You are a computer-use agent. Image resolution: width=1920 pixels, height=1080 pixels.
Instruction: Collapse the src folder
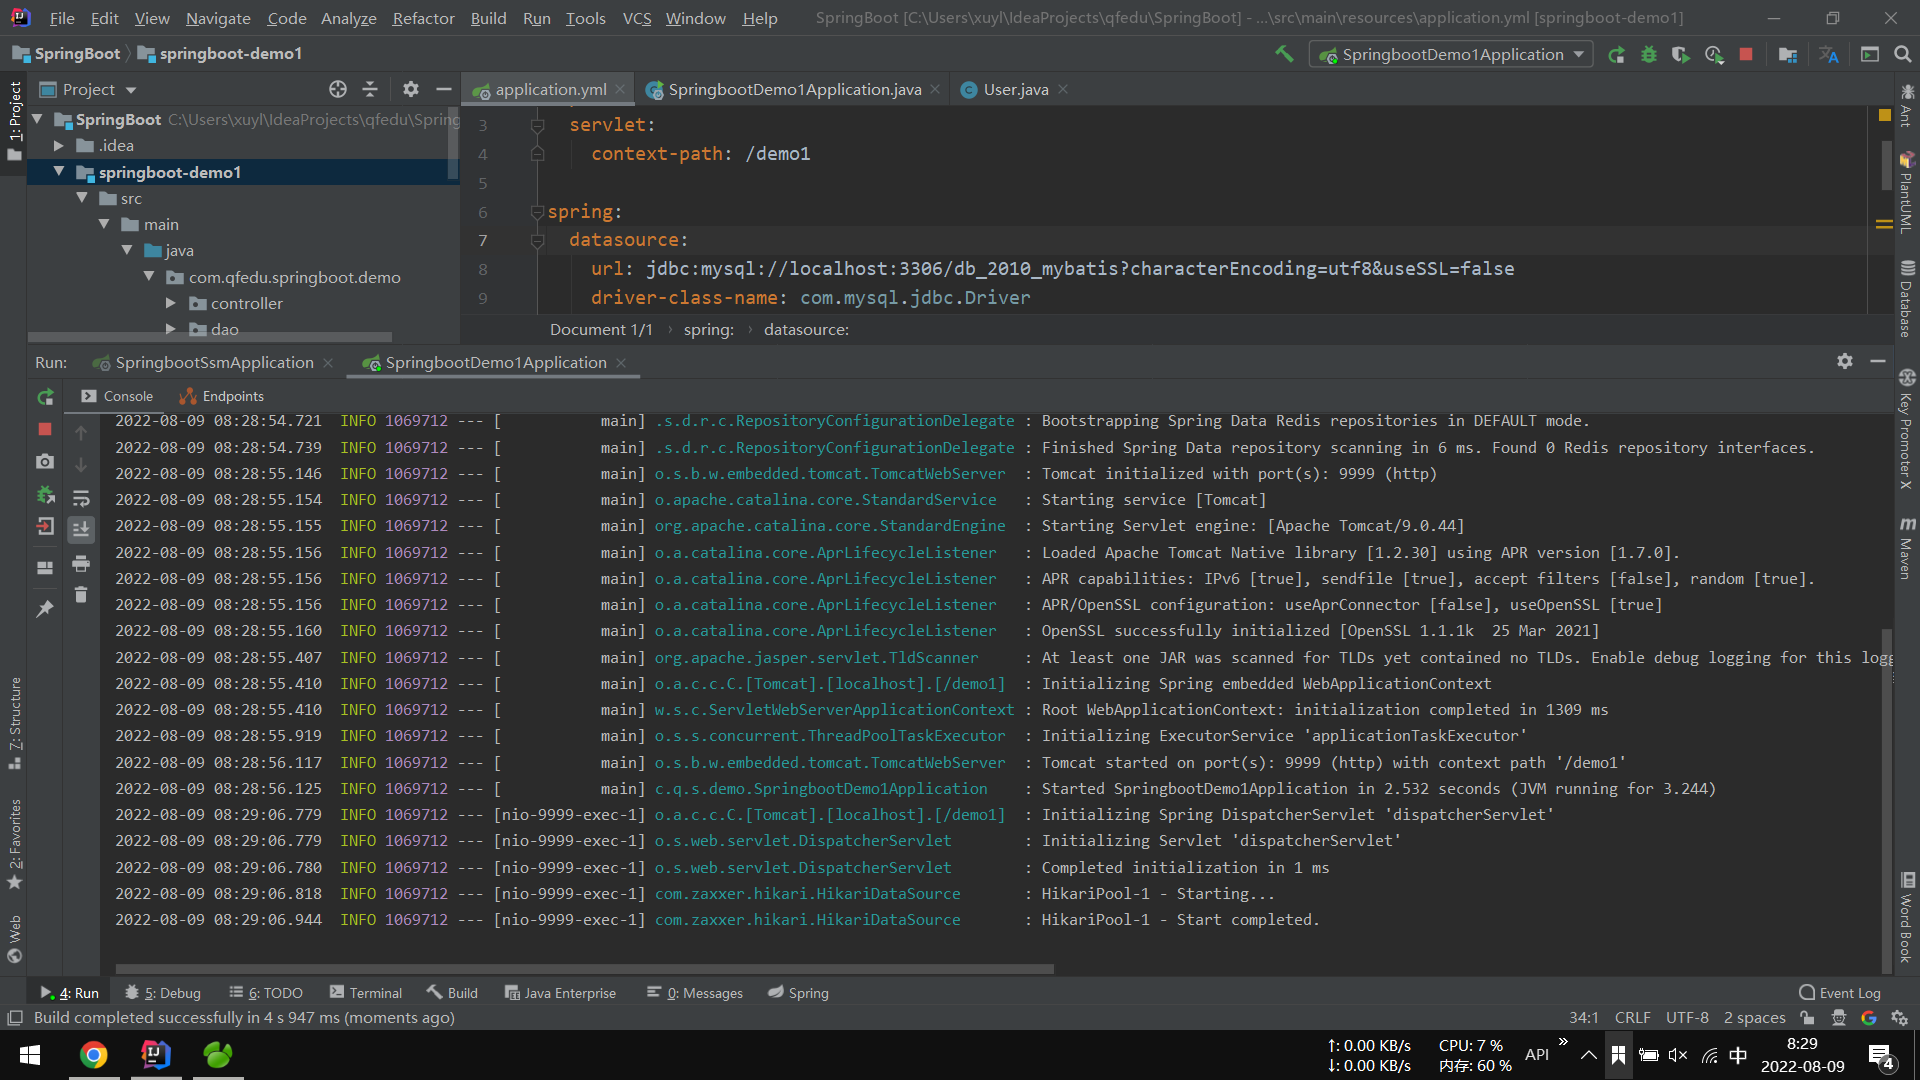[82, 198]
